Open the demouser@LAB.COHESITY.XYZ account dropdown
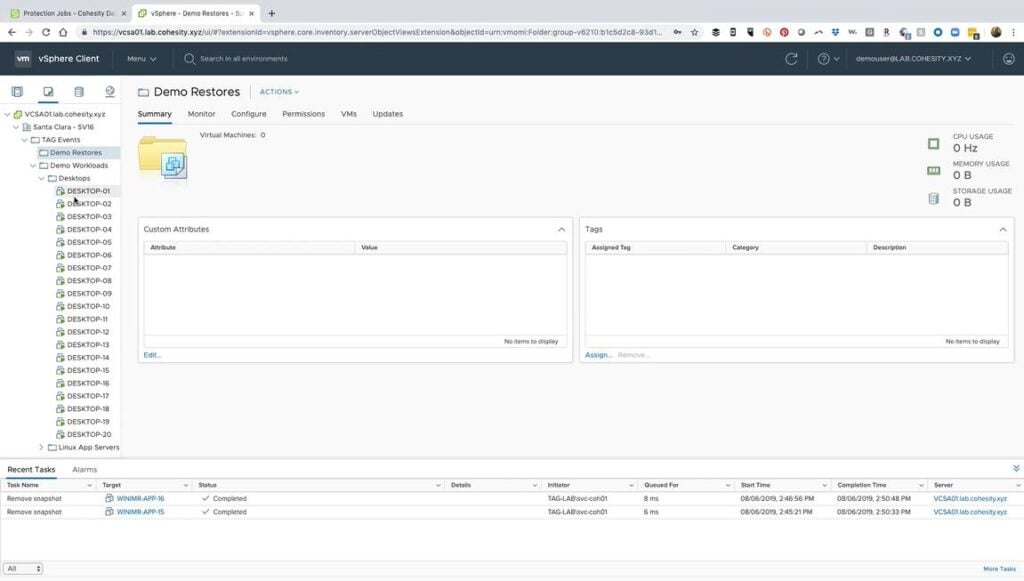This screenshot has height=581, width=1024. coord(913,59)
